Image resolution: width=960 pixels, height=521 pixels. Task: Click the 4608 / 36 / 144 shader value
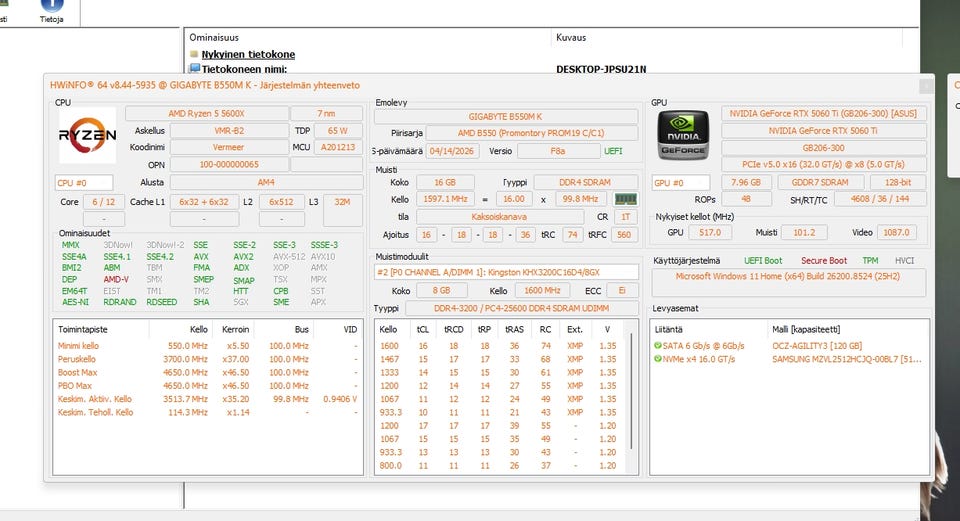(880, 199)
